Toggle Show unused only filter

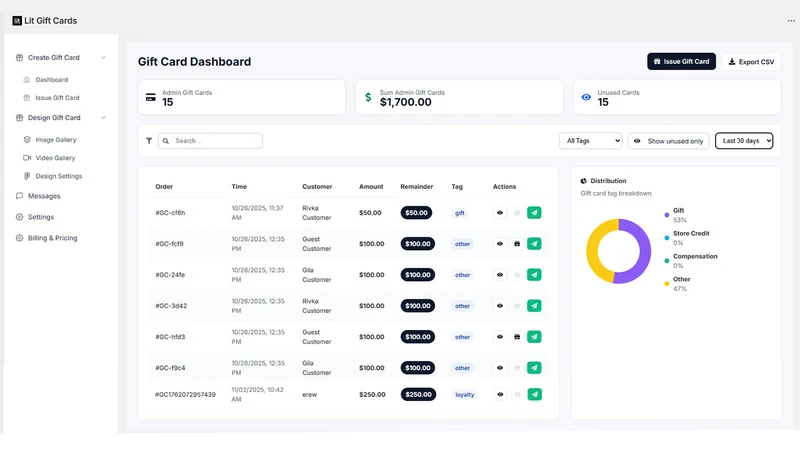point(668,141)
